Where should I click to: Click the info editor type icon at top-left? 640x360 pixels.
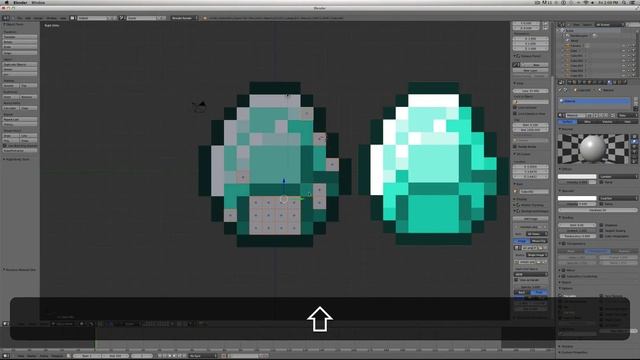[5, 18]
